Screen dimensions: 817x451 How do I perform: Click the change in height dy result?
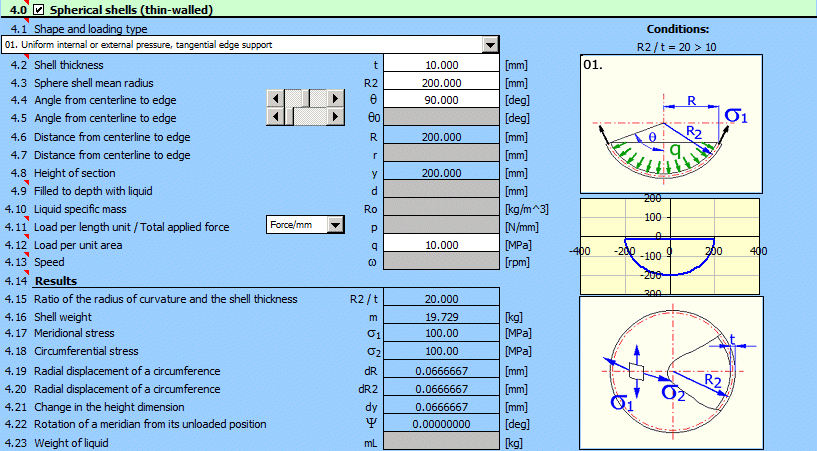point(441,407)
